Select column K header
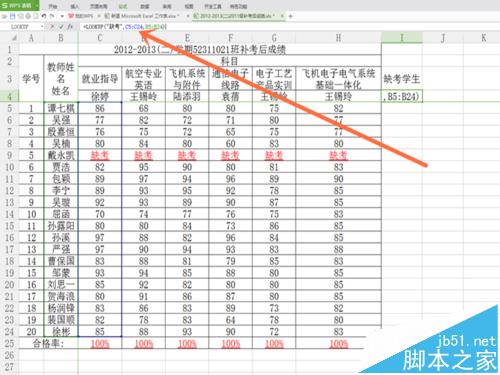Viewport: 500px width, 375px height. coord(482,38)
